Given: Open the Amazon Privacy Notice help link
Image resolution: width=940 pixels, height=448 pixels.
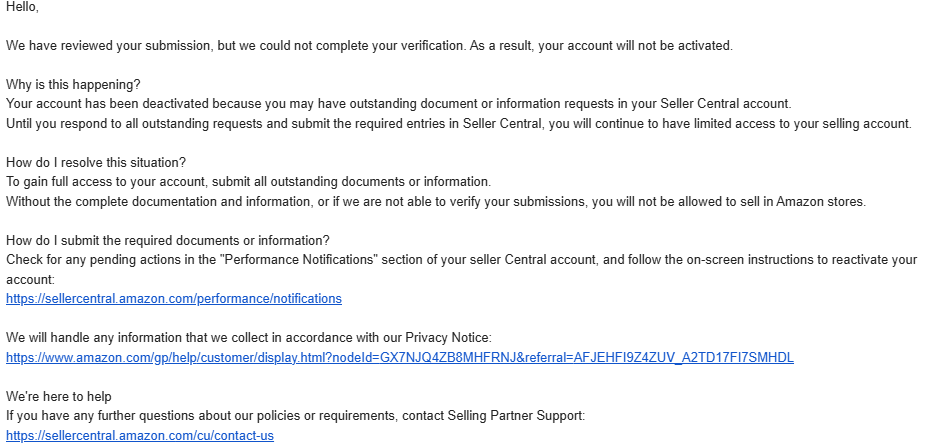Looking at the screenshot, I should (x=400, y=357).
